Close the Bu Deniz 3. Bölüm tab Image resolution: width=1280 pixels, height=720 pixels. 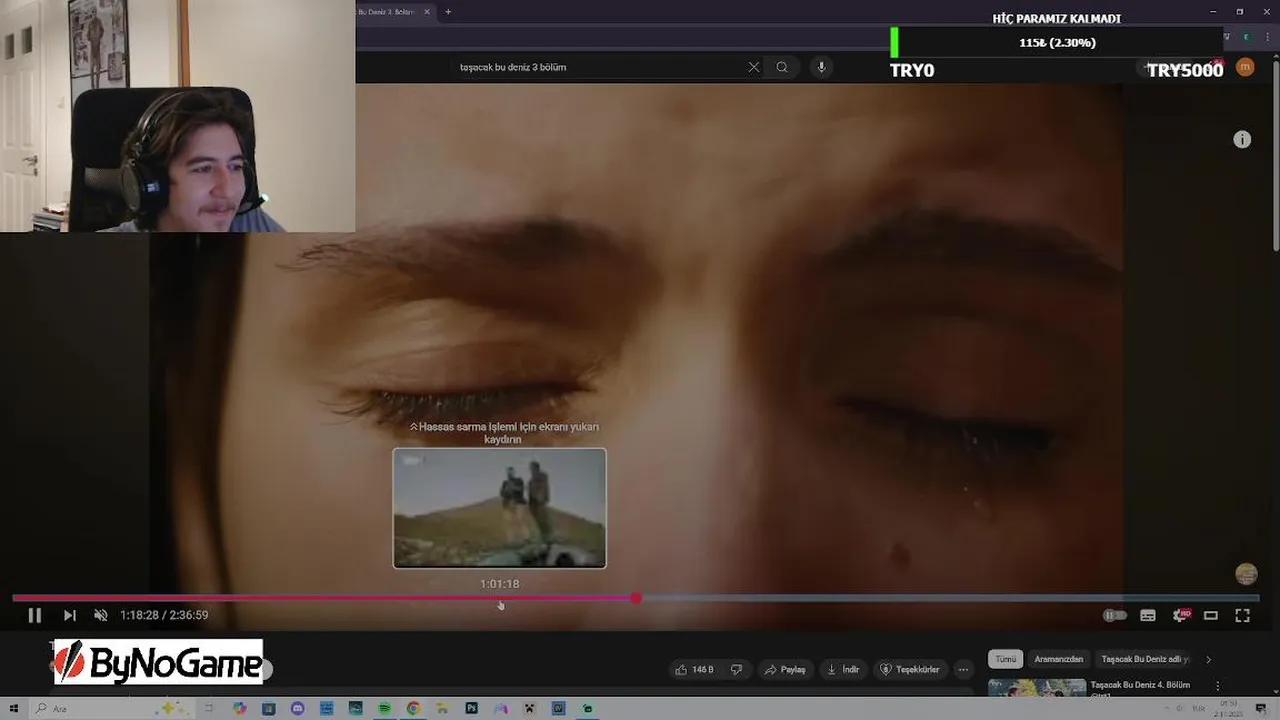[x=427, y=12]
